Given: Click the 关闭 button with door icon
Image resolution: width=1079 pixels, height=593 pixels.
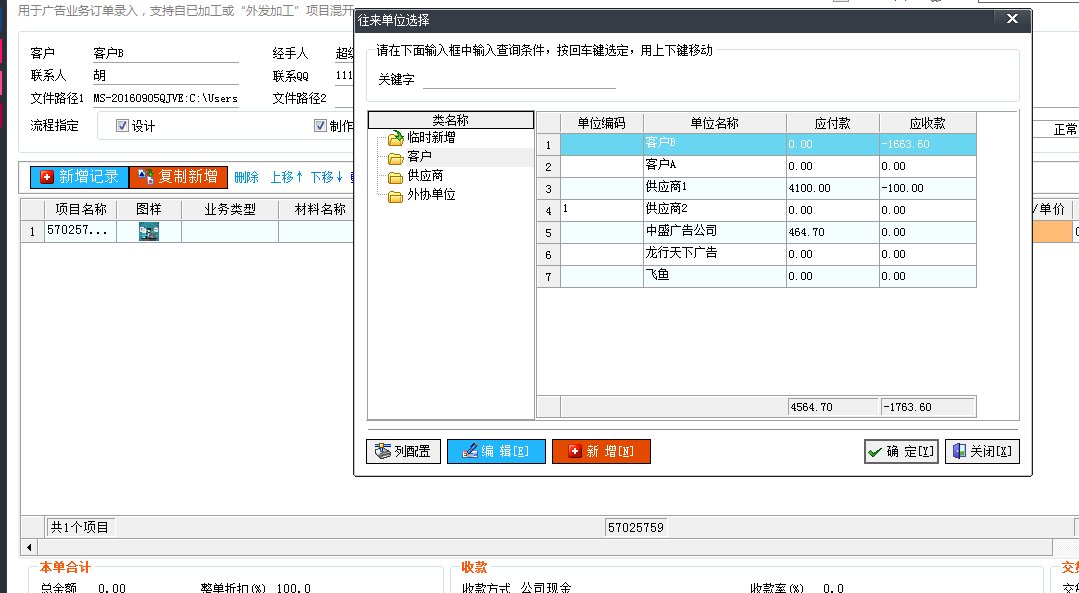Looking at the screenshot, I should coord(982,452).
